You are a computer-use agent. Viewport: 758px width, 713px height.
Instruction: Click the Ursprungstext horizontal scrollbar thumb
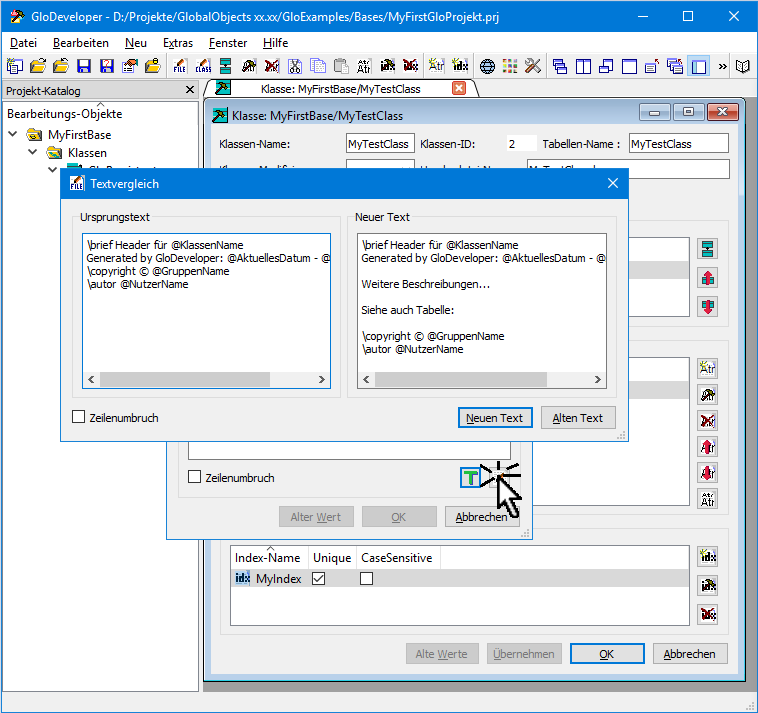[185, 379]
